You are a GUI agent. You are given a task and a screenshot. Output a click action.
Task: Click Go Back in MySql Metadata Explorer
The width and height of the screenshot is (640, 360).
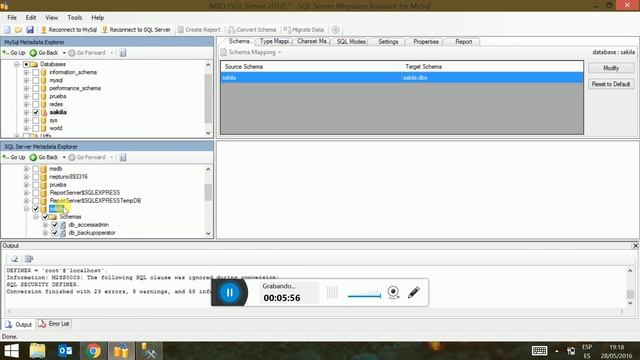pyautogui.click(x=44, y=53)
